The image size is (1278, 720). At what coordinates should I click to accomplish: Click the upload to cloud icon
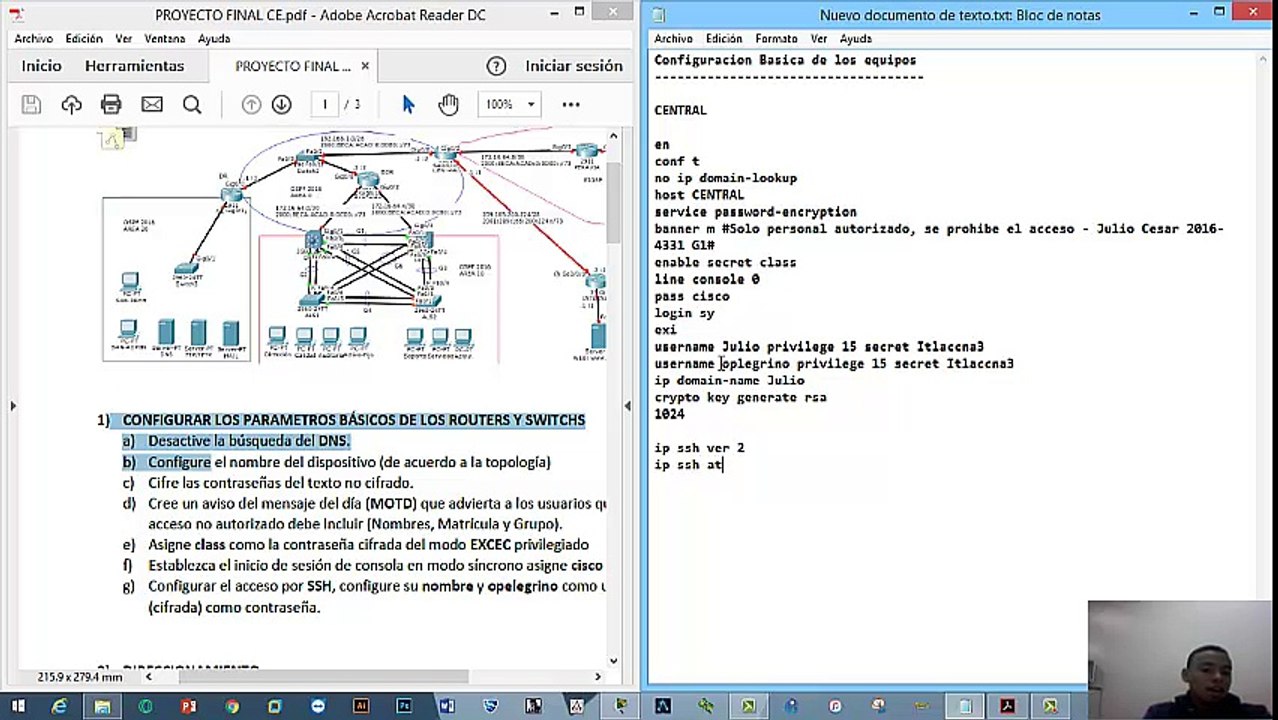click(71, 104)
